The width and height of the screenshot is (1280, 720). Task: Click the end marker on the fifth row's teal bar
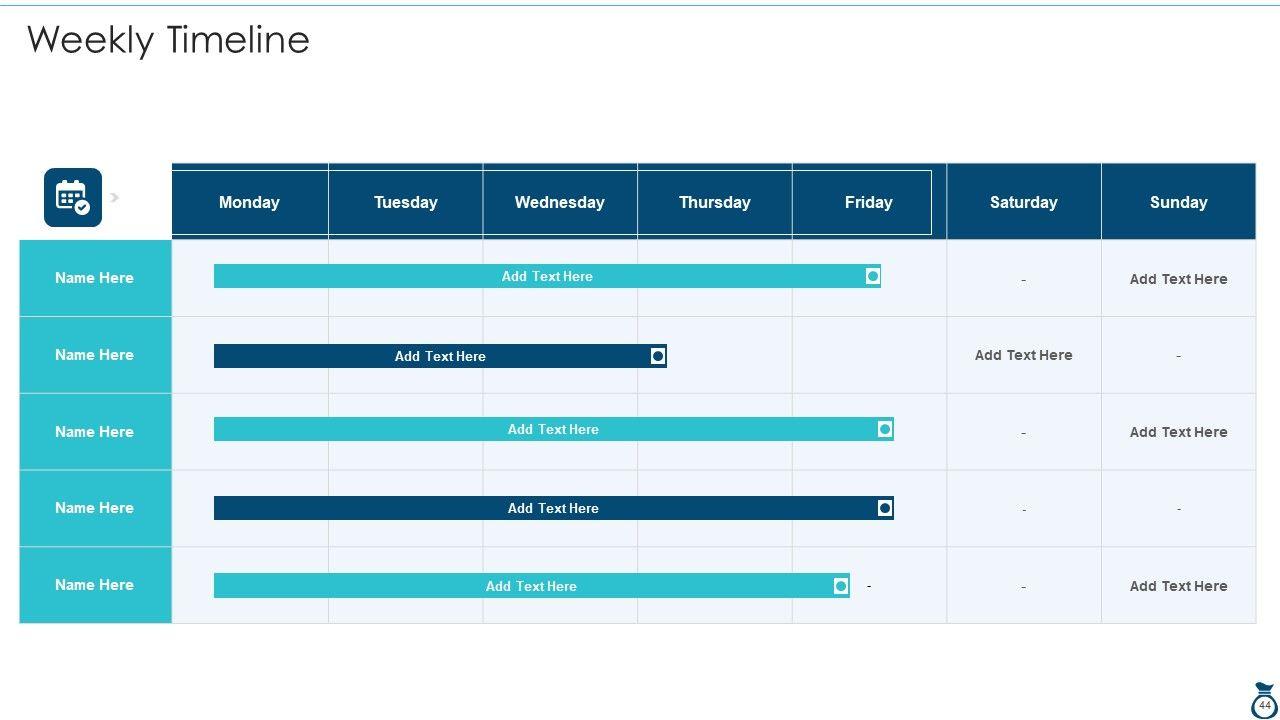(841, 586)
